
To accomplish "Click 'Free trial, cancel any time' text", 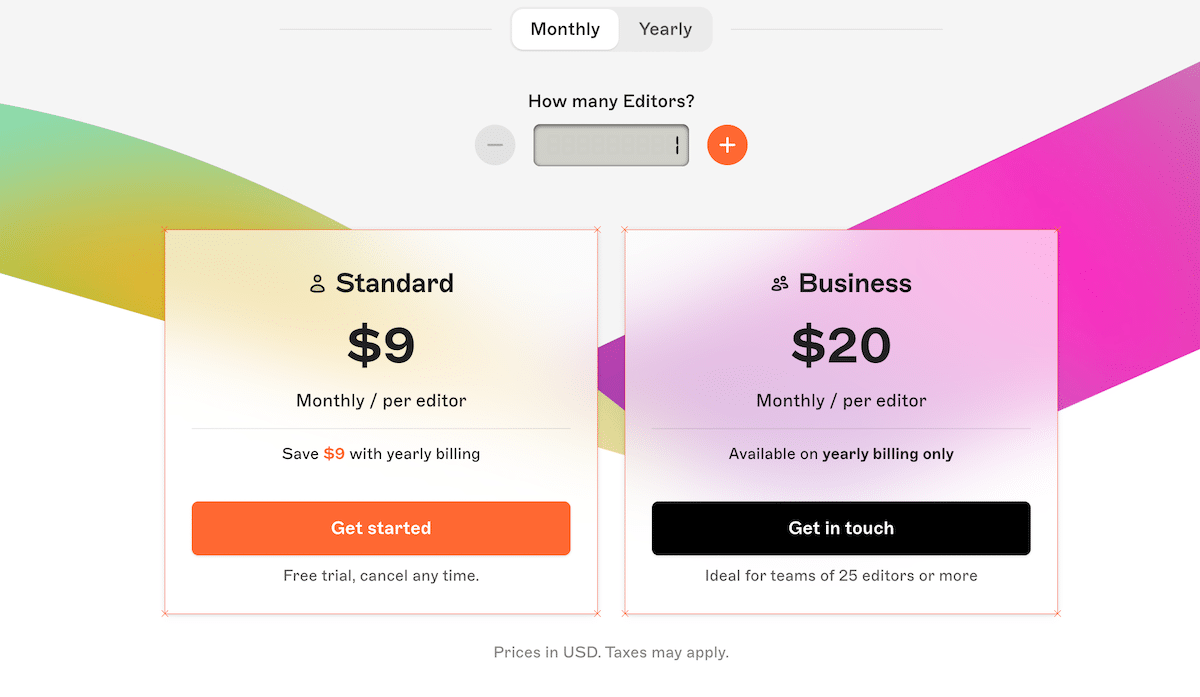I will pos(381,576).
